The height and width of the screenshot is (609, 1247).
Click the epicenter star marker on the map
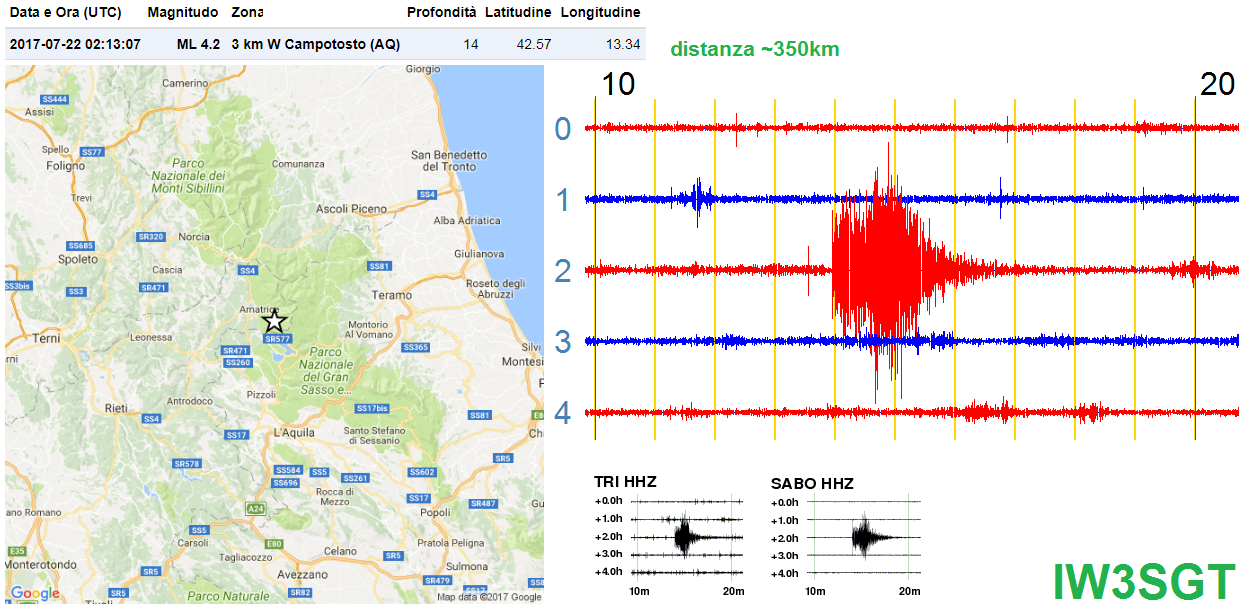tap(275, 321)
